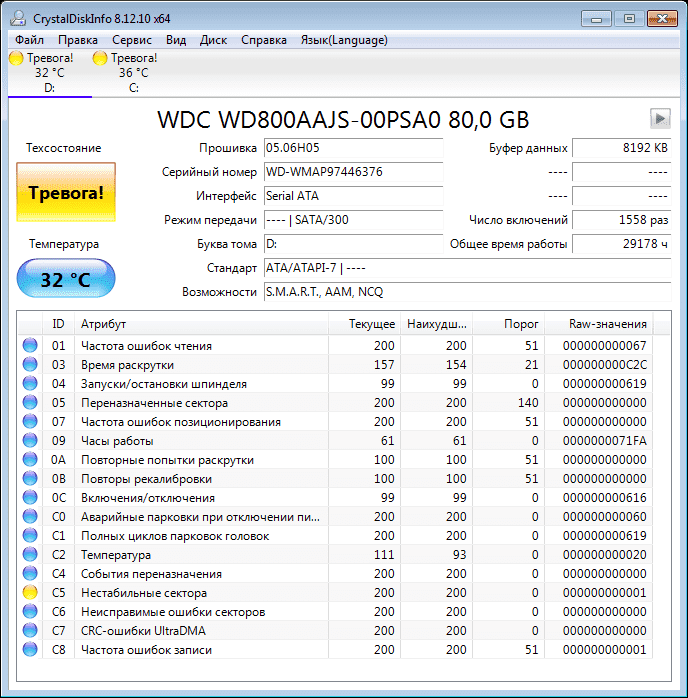The width and height of the screenshot is (688, 698).
Task: Click blue status dot for CRC-ошибки UltraDMA
Action: click(30, 630)
